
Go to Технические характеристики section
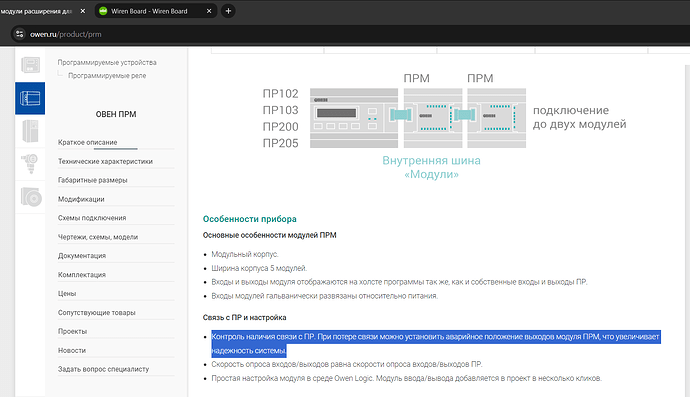click(105, 162)
